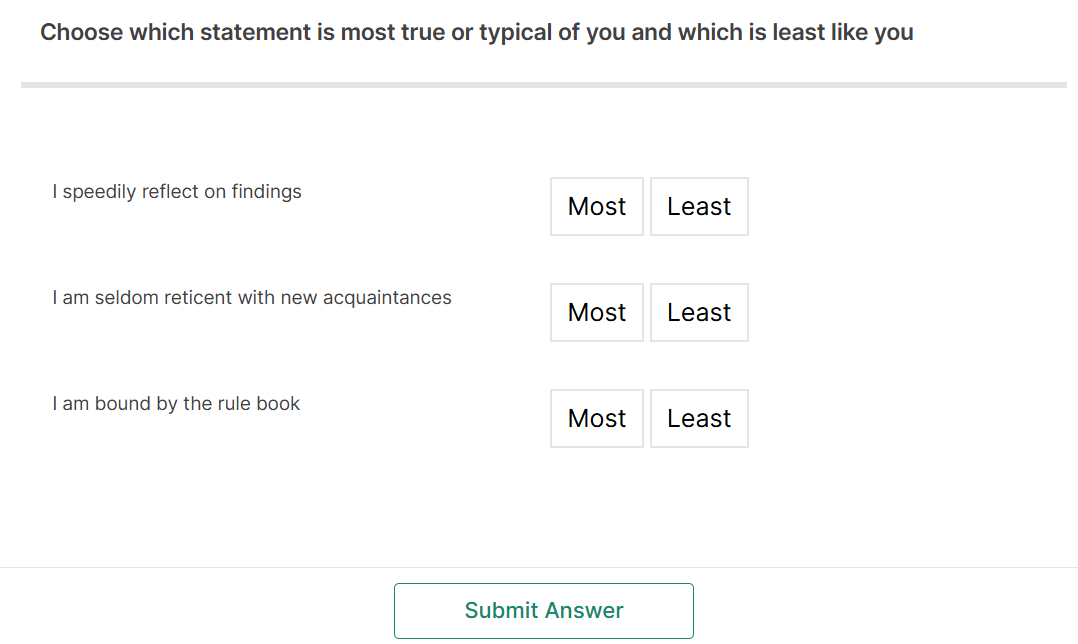The width and height of the screenshot is (1078, 644).
Task: Click the word 'findings' in the first statement
Action: [266, 192]
